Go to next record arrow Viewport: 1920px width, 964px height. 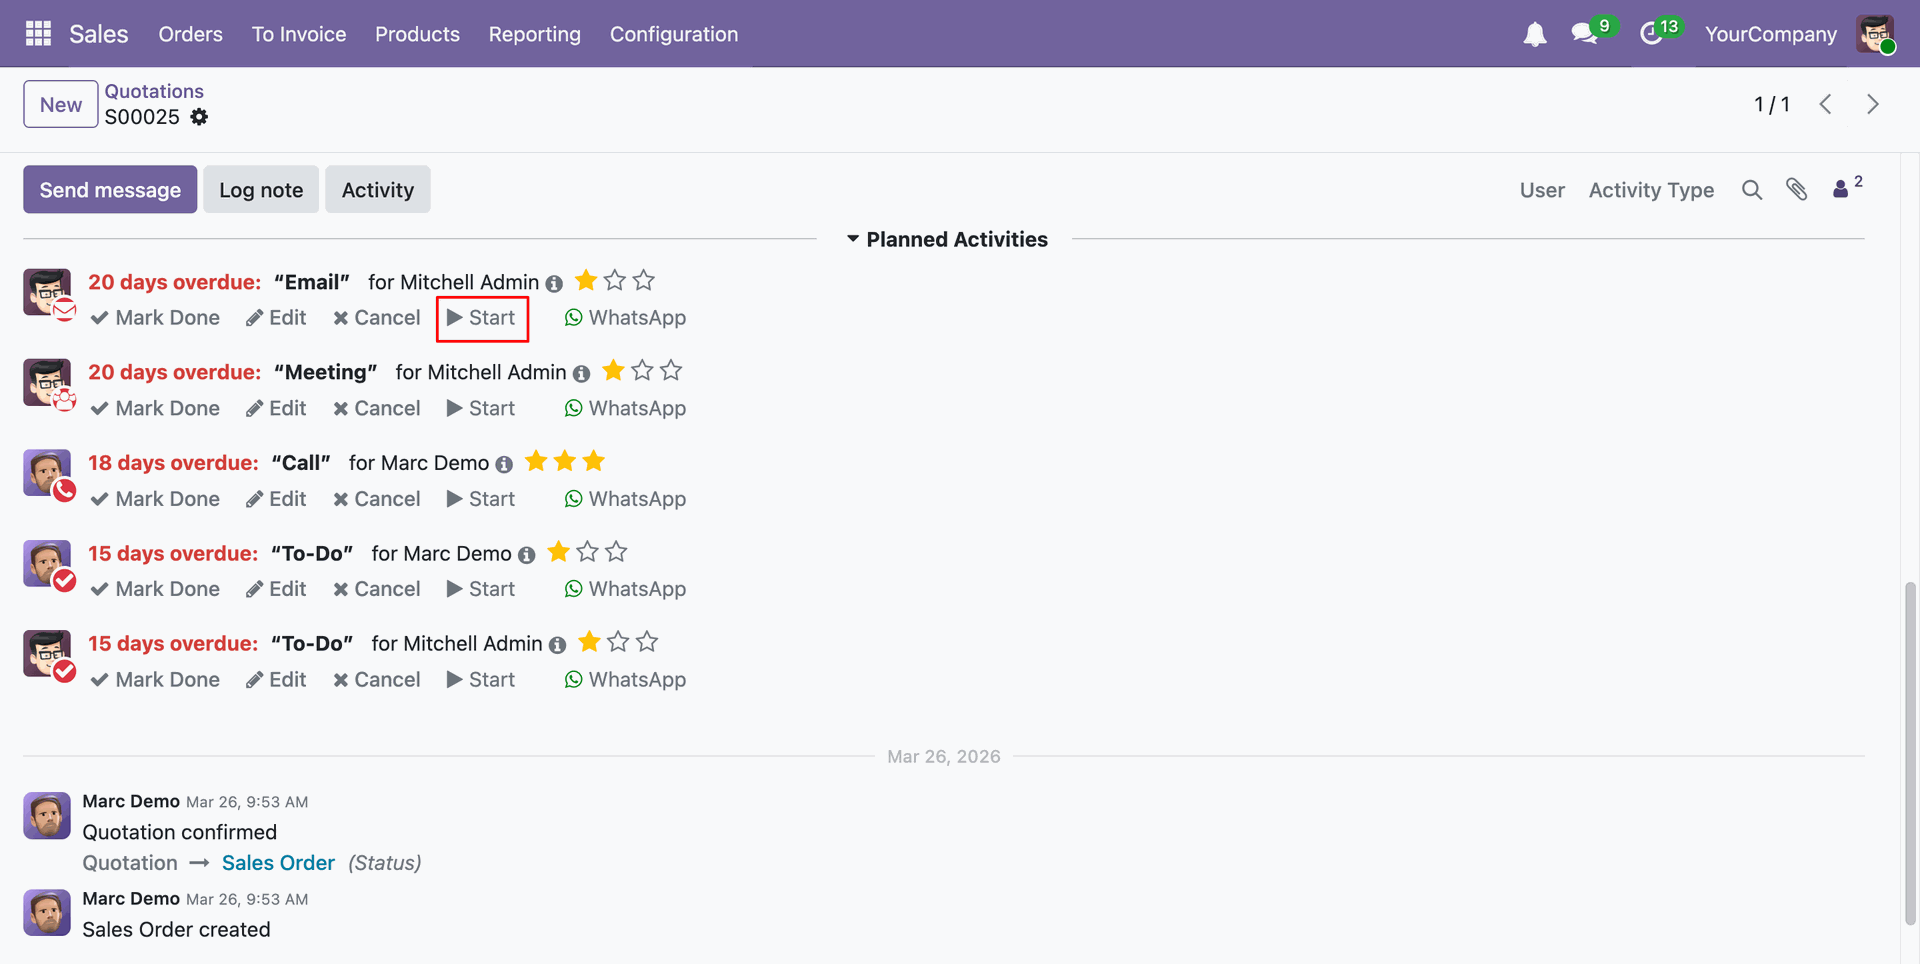click(1872, 104)
